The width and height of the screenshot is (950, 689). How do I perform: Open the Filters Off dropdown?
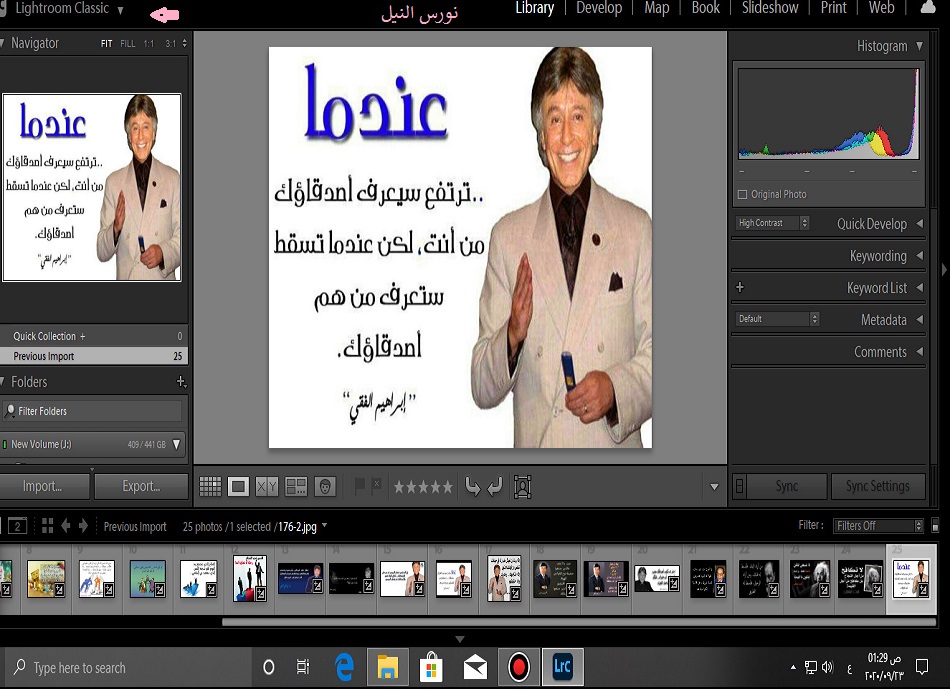[x=879, y=526]
